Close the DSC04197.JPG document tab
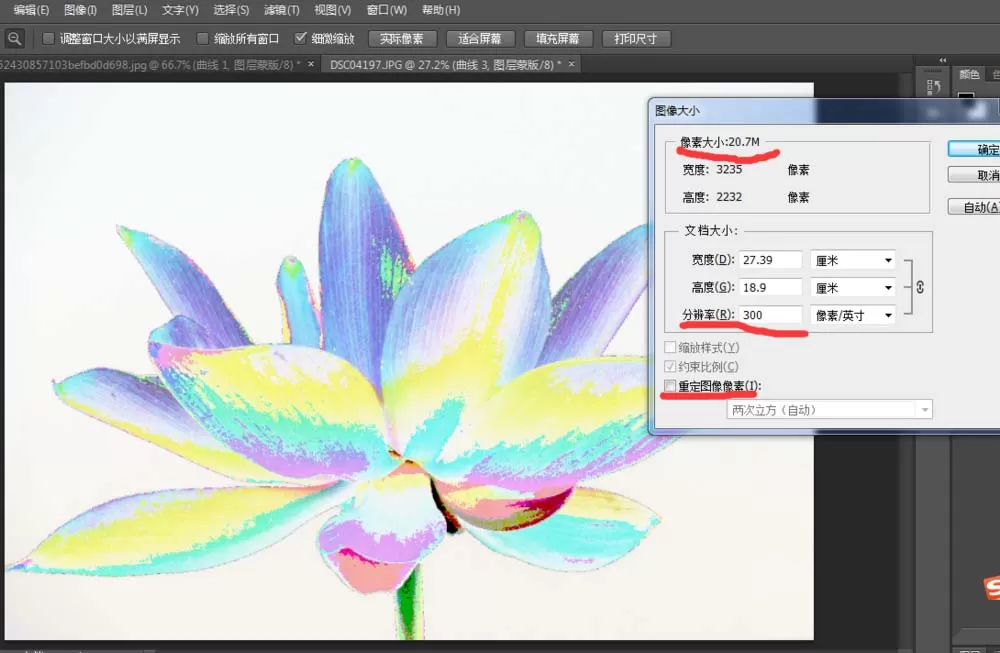This screenshot has height=653, width=1000. click(x=571, y=64)
